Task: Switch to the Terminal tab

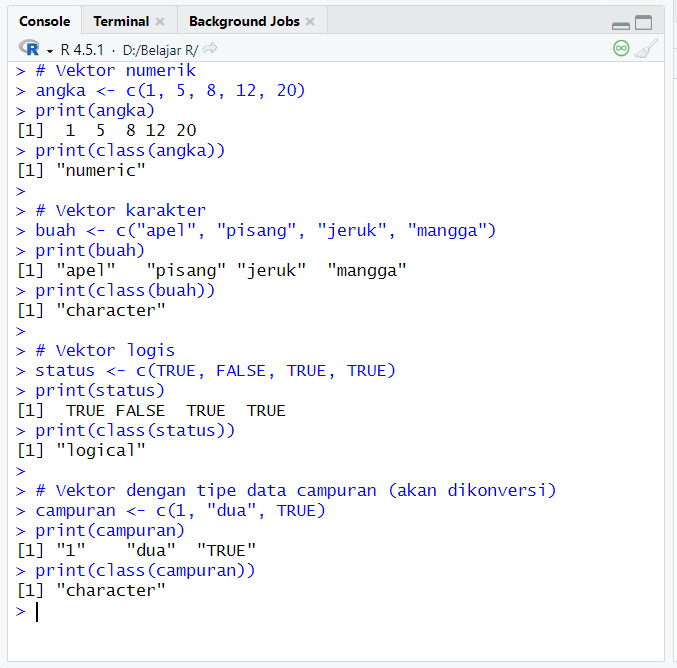Action: click(120, 21)
